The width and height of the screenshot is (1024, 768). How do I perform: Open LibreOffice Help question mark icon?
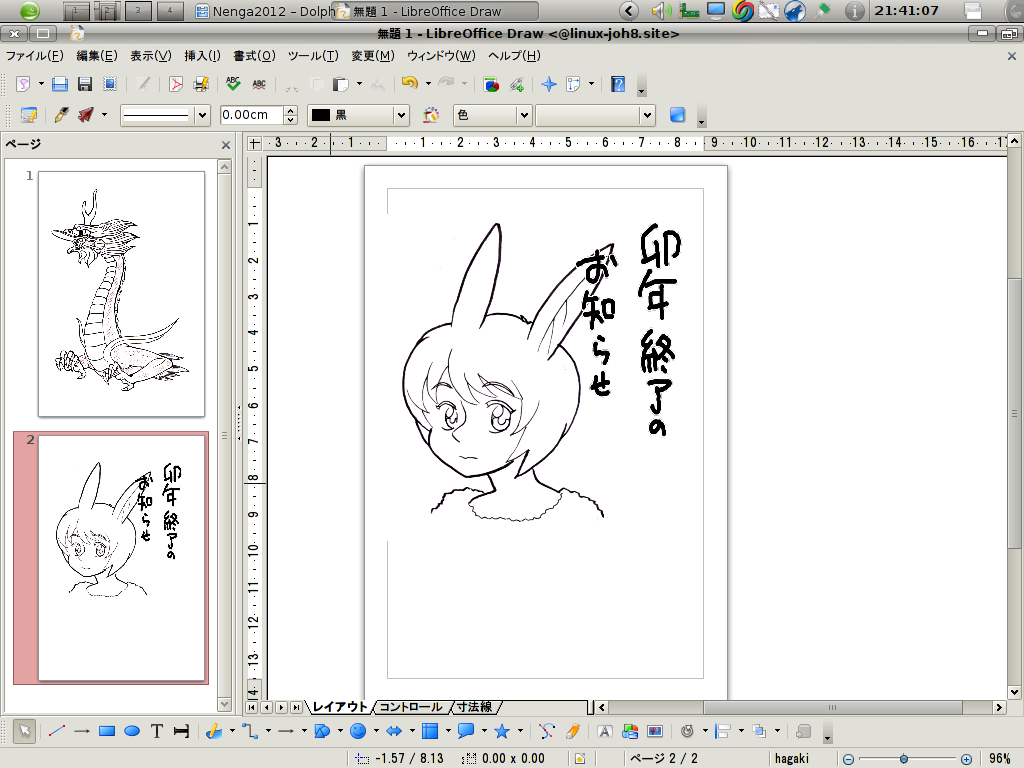618,84
